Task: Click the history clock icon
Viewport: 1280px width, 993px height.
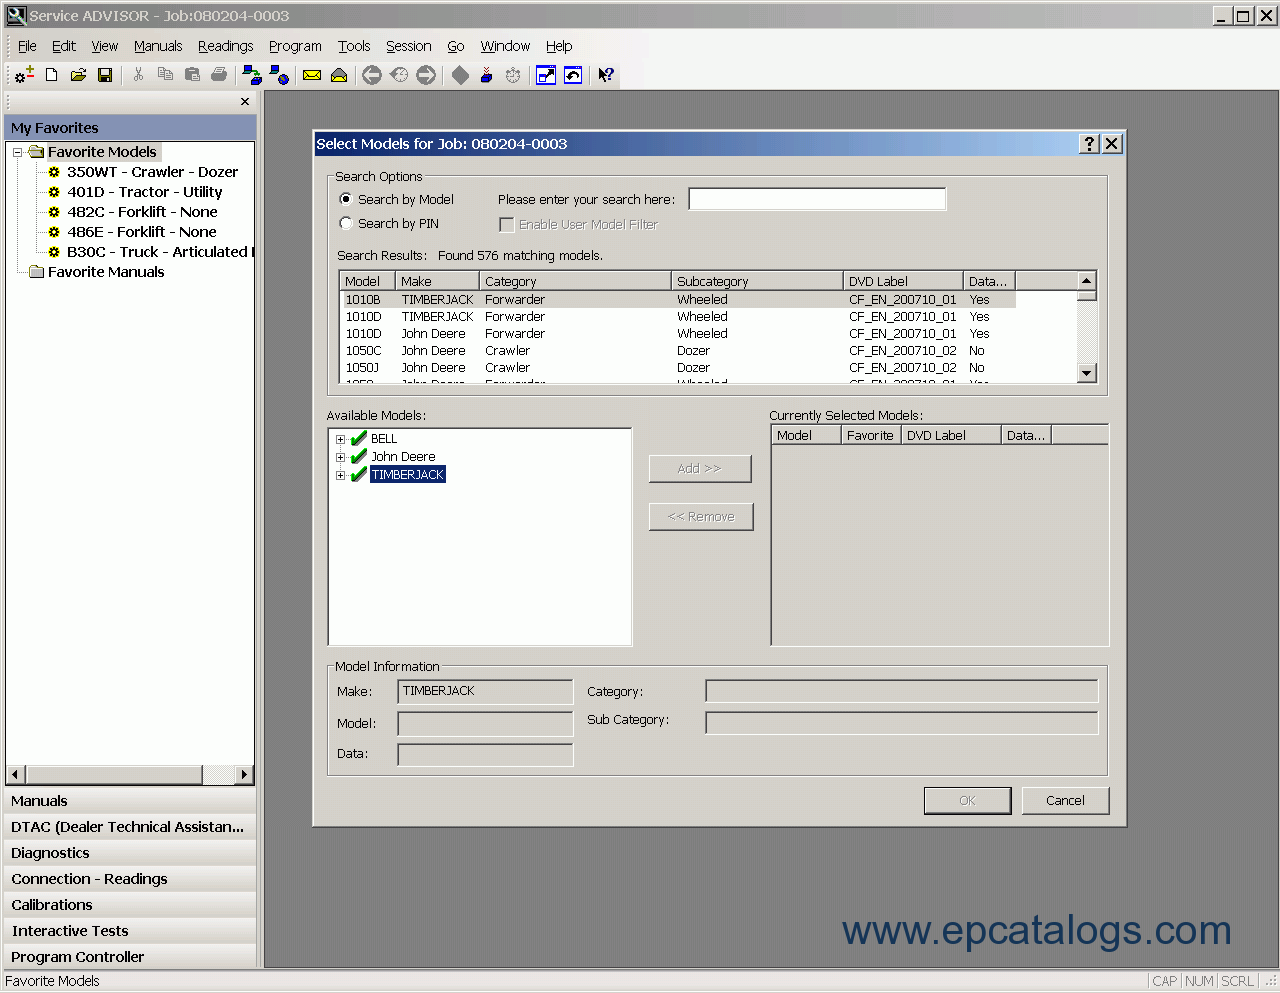Action: point(399,75)
